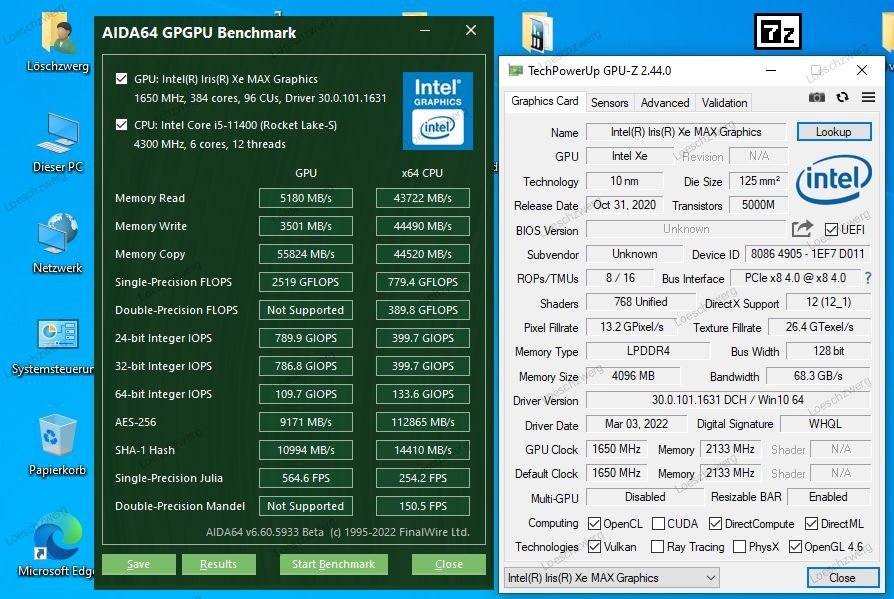Minimize the GPU-Z window

click(771, 71)
